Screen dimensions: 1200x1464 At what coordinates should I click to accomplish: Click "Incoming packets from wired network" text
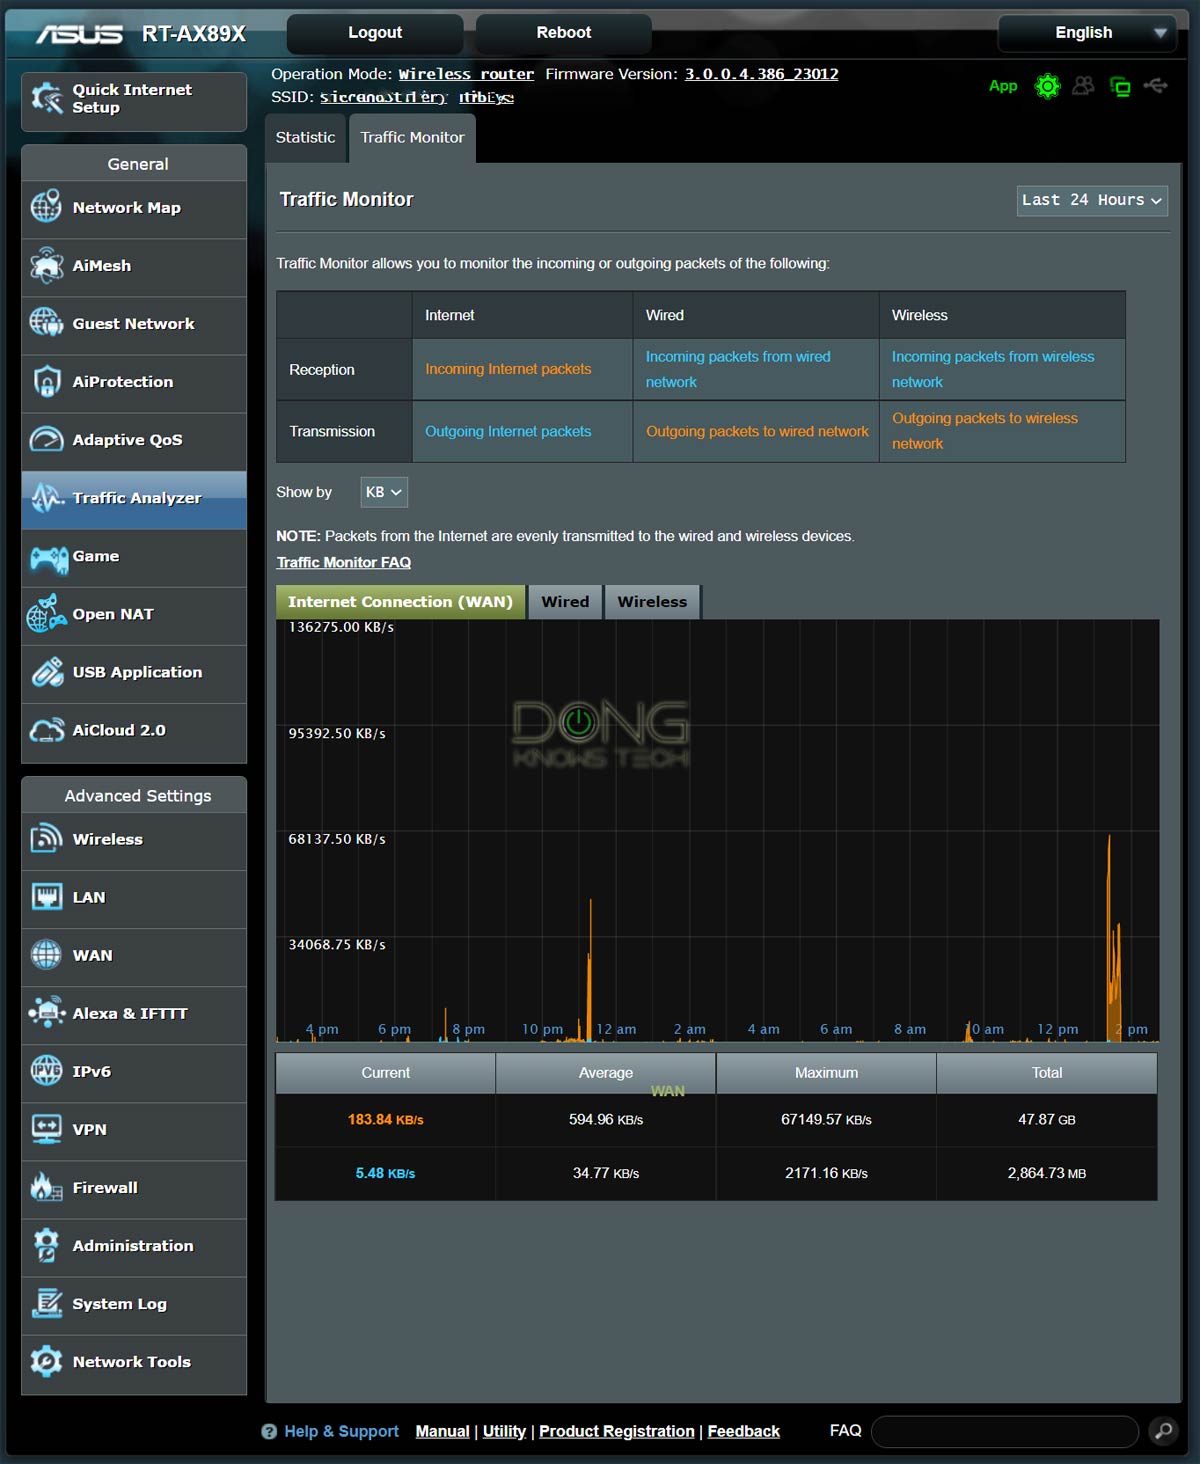pyautogui.click(x=738, y=369)
